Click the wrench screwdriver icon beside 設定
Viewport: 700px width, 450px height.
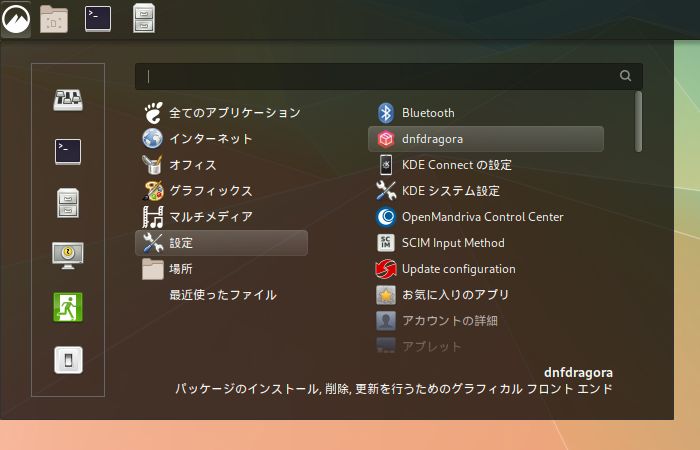(153, 242)
